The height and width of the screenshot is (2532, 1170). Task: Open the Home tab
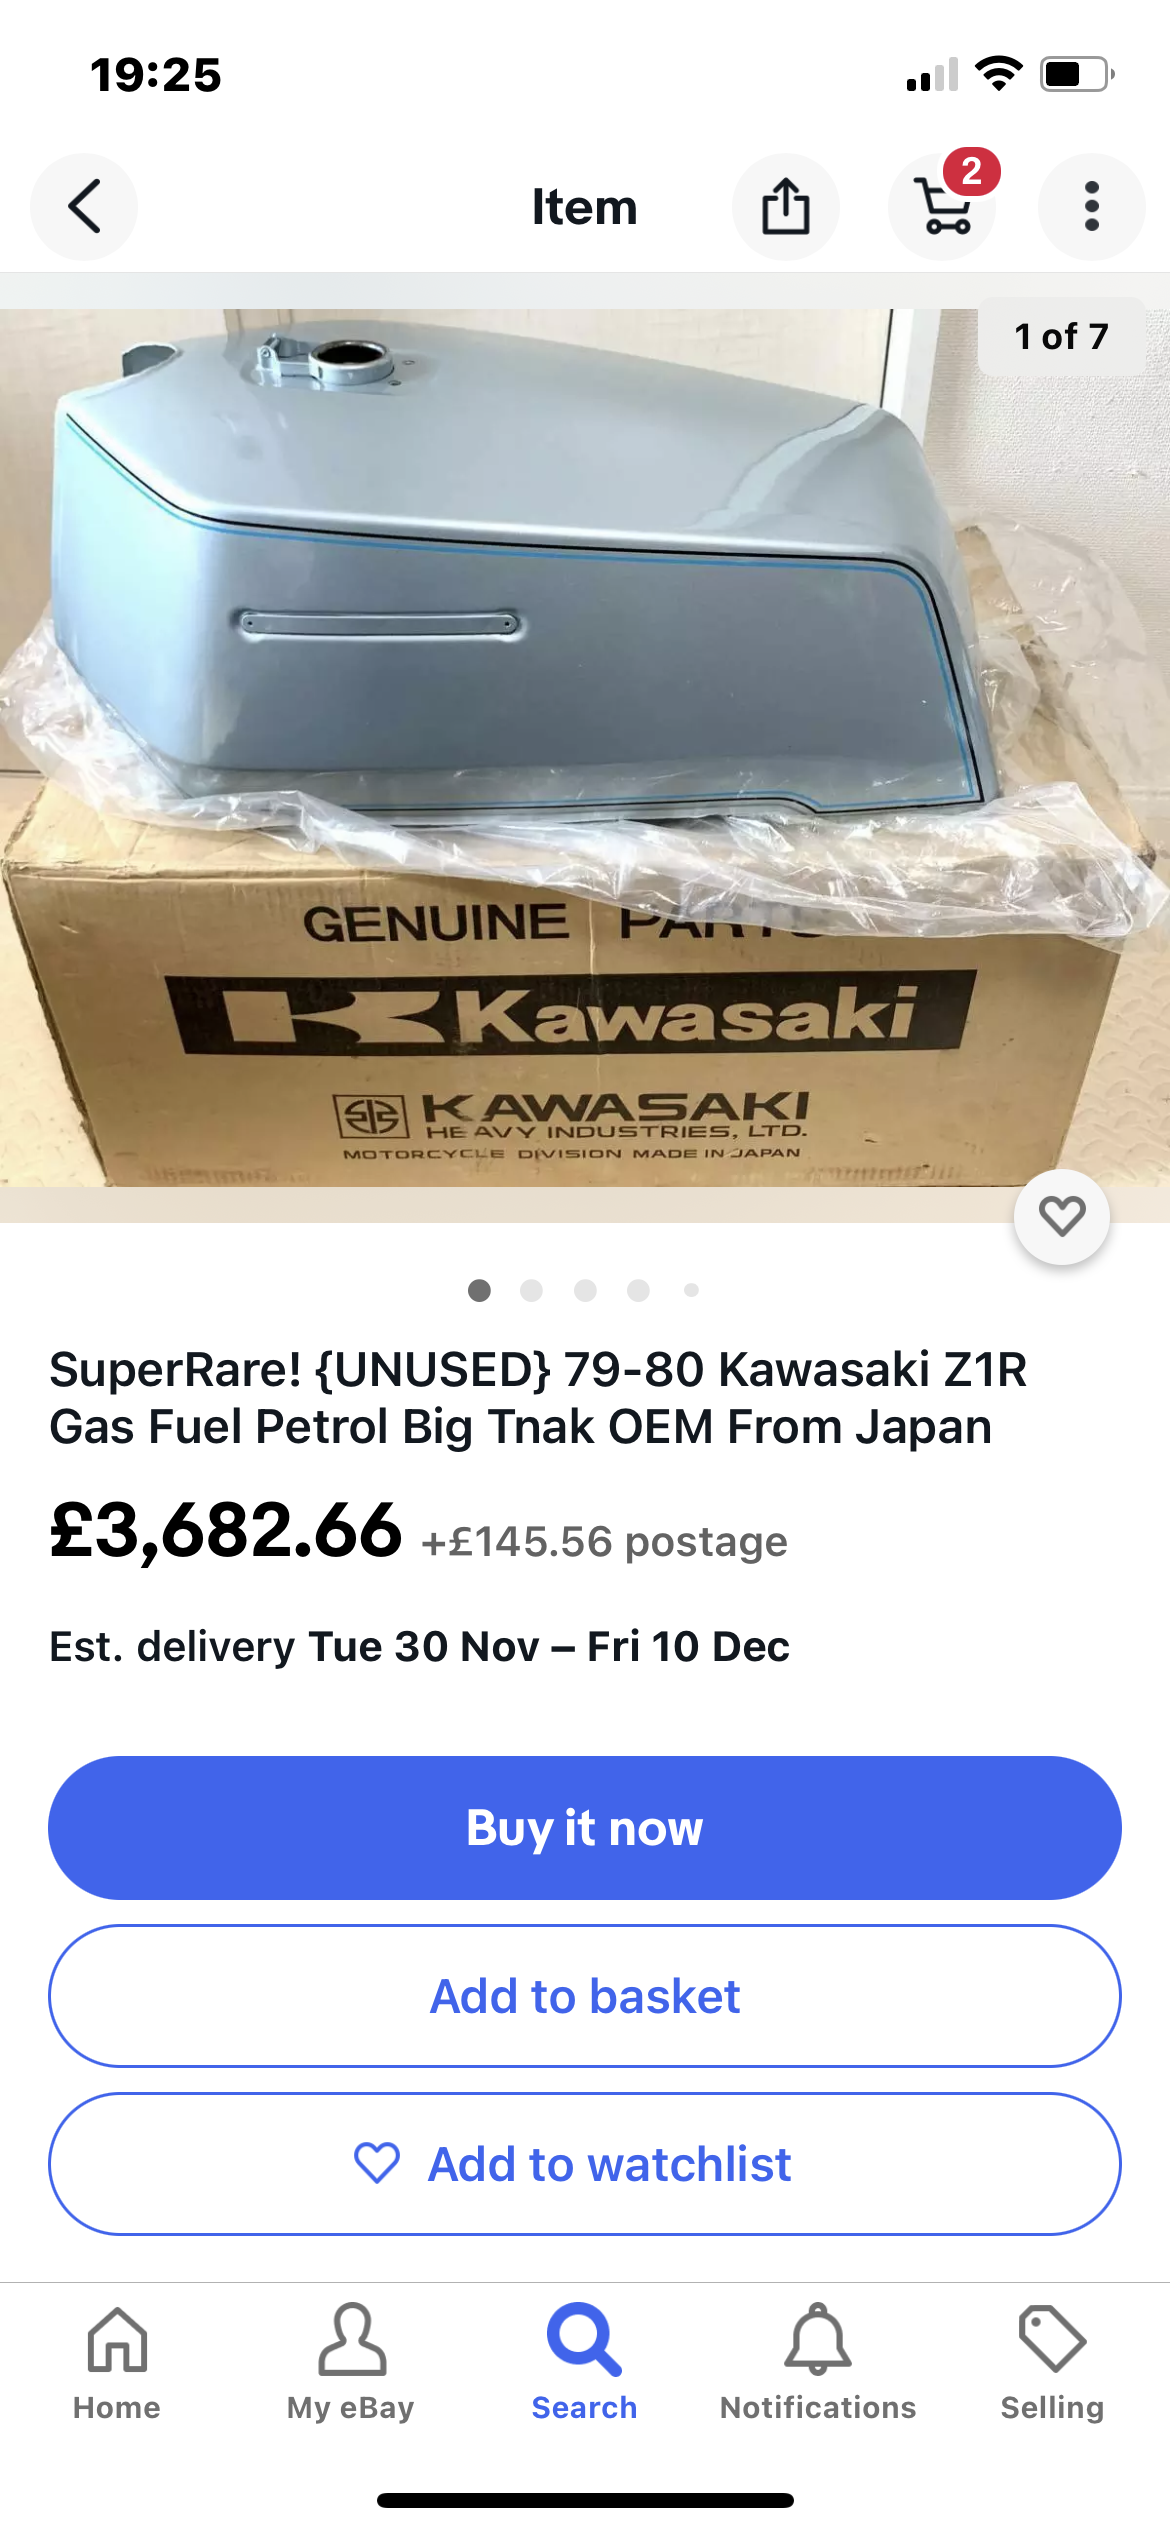point(117,2363)
